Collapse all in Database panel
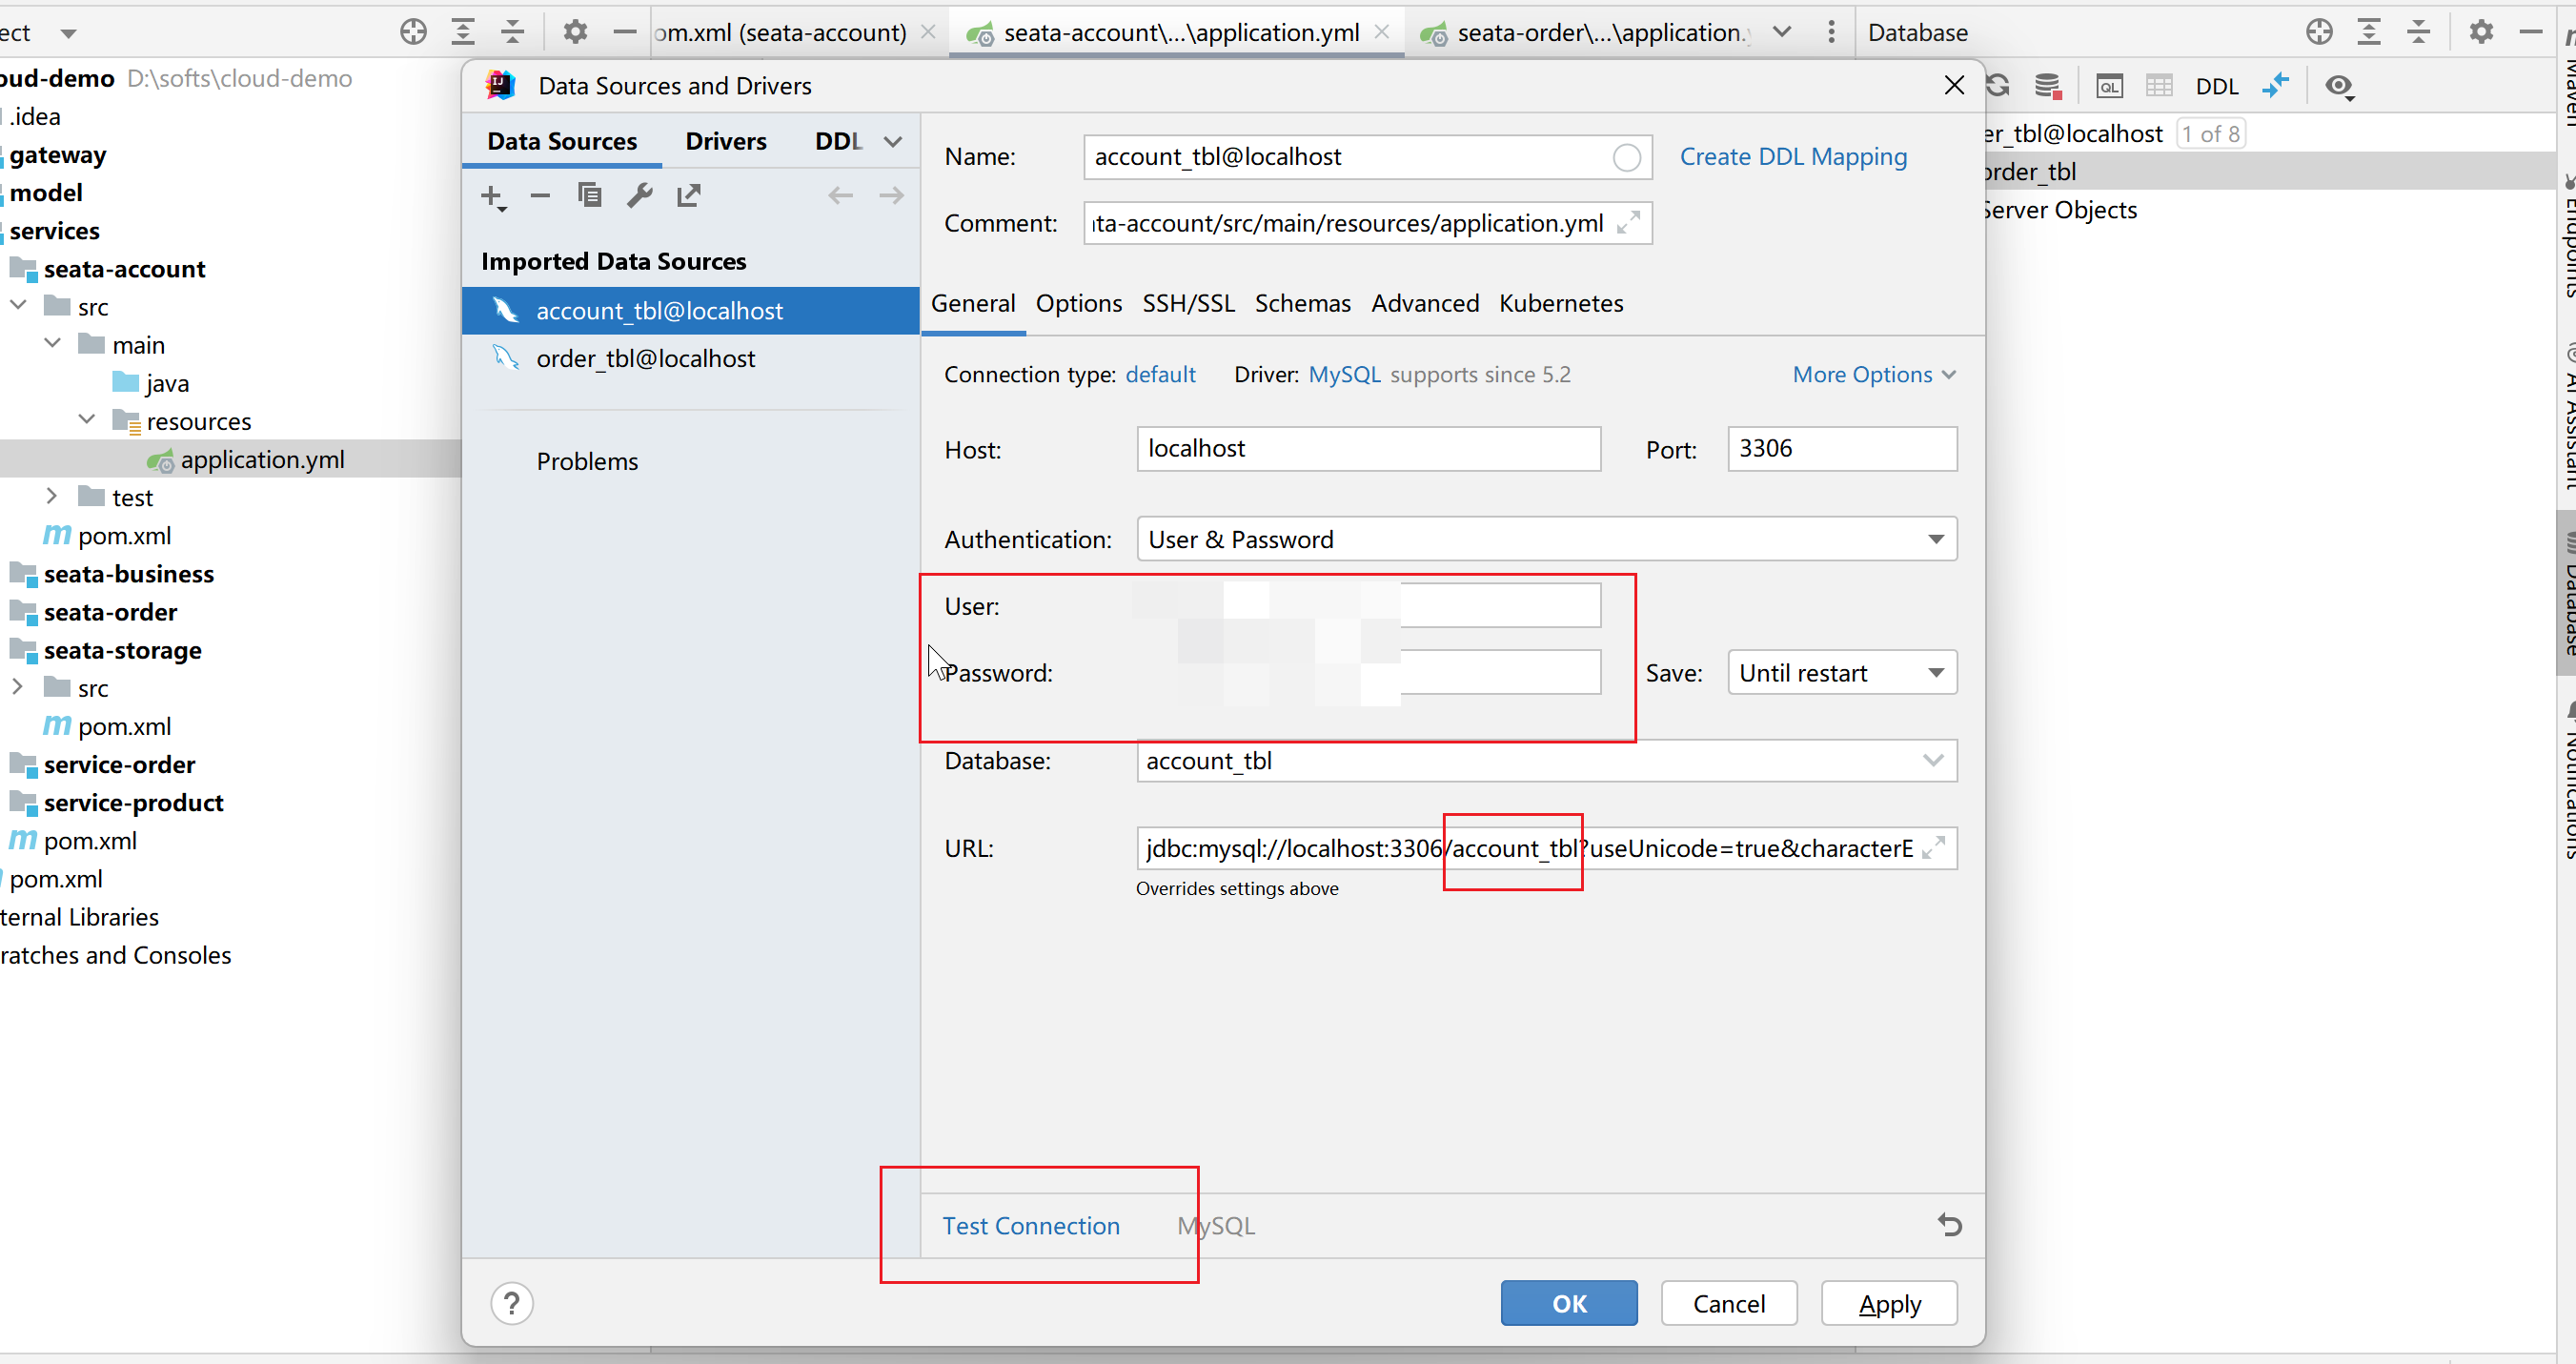Screen dimensions: 2576x1364 point(2419,32)
